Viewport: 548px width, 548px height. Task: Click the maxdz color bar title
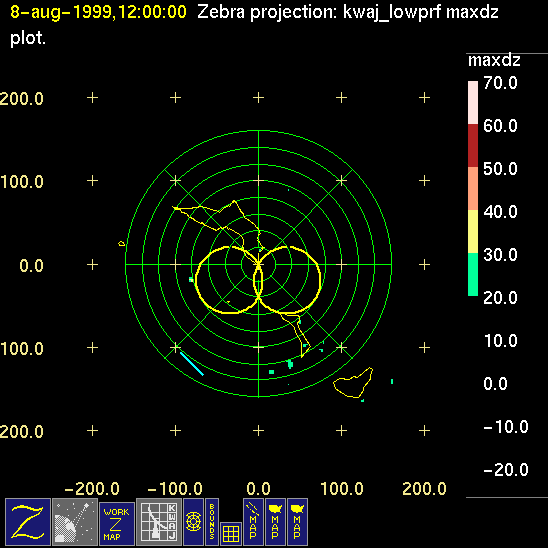coord(494,60)
